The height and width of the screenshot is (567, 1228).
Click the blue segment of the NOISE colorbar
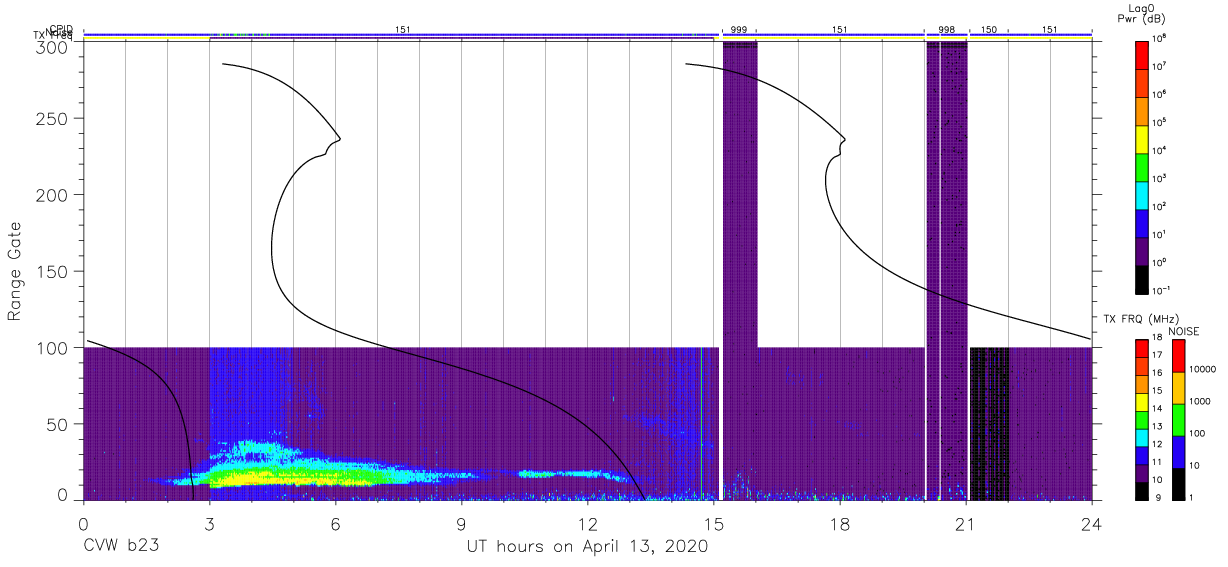[x=1177, y=452]
